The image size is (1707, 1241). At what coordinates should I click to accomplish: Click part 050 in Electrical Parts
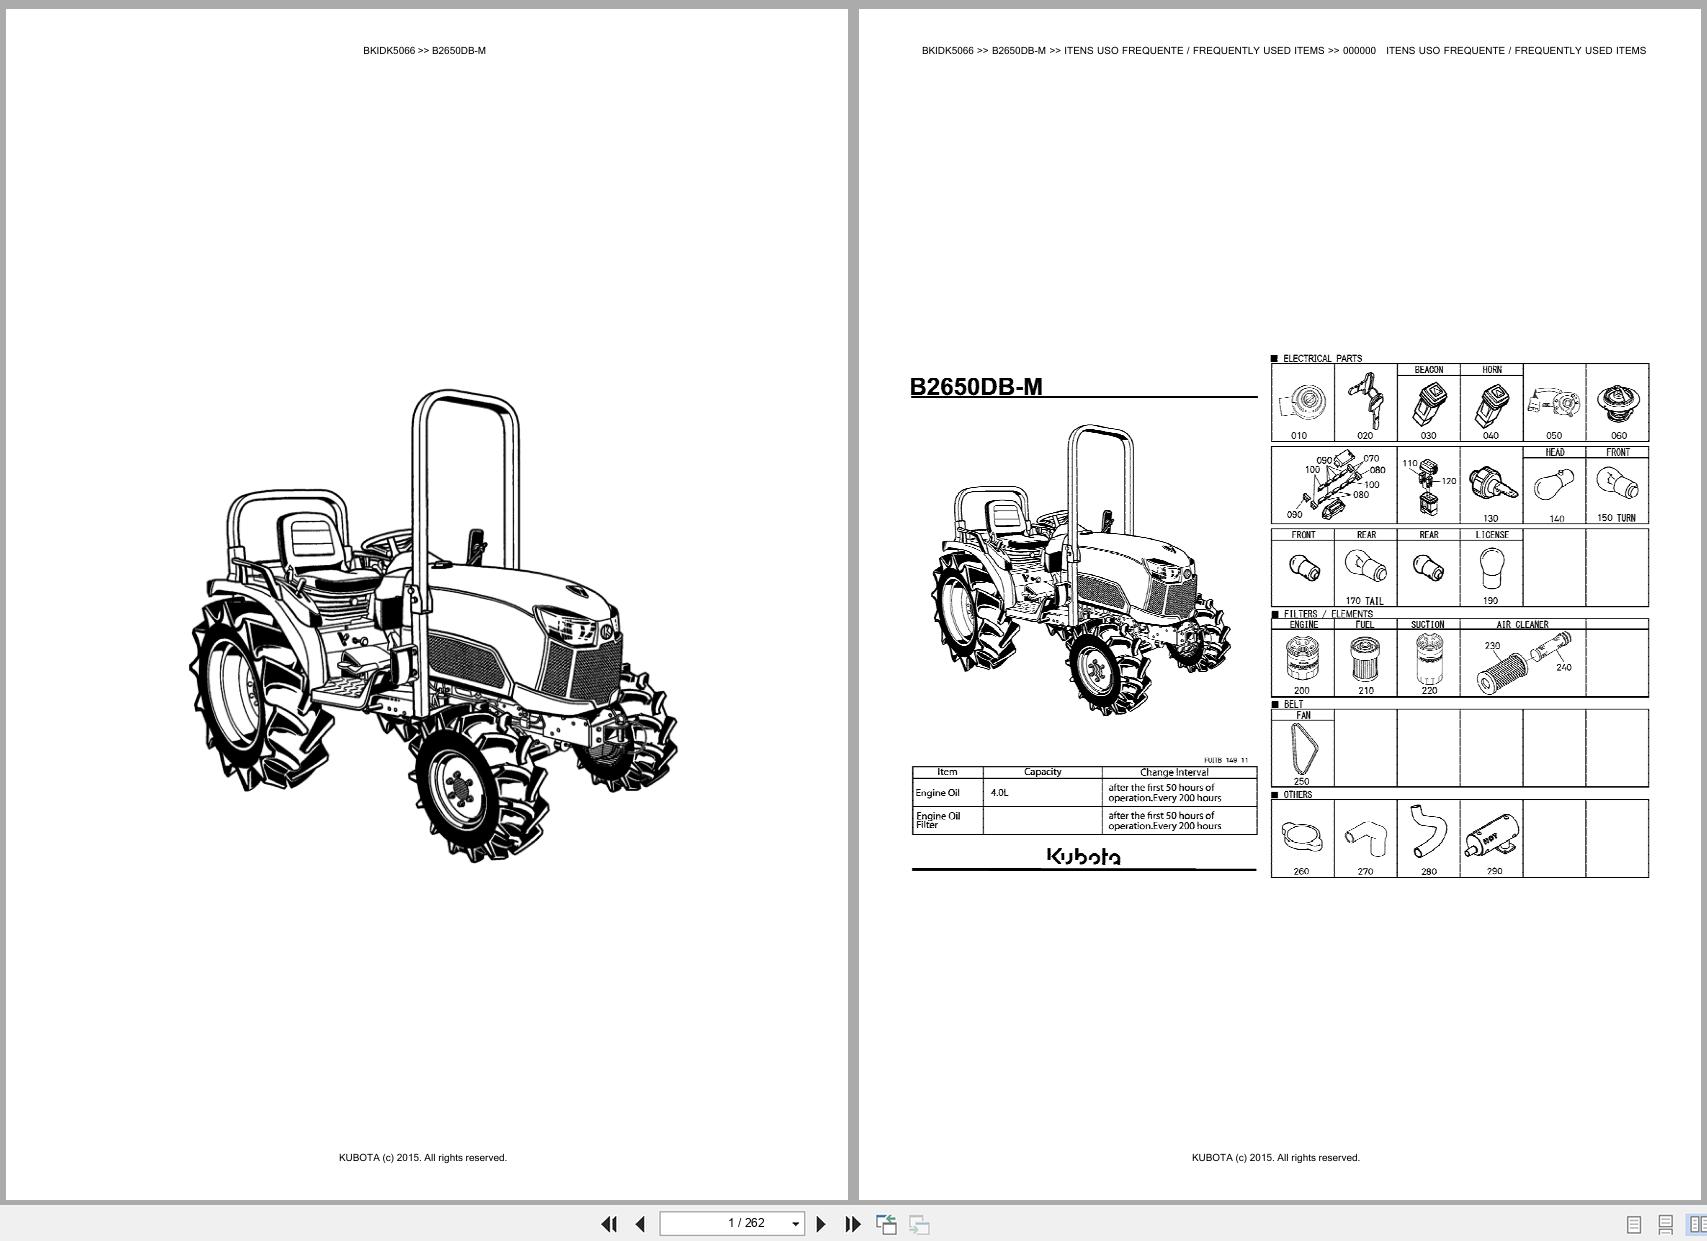(1554, 403)
